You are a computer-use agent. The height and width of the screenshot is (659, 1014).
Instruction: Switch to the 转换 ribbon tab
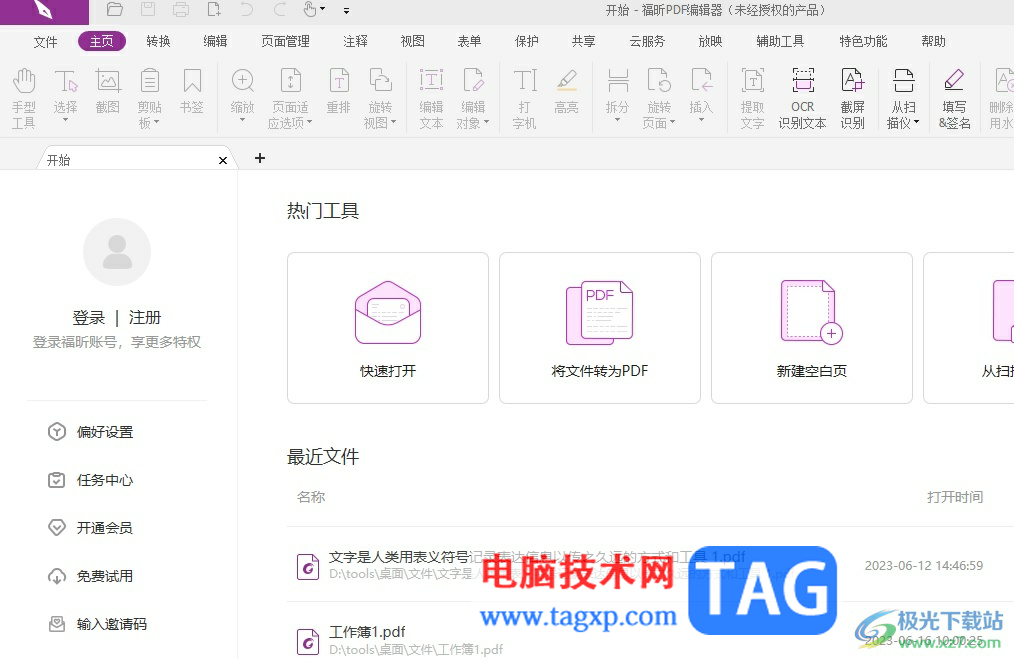[x=158, y=41]
